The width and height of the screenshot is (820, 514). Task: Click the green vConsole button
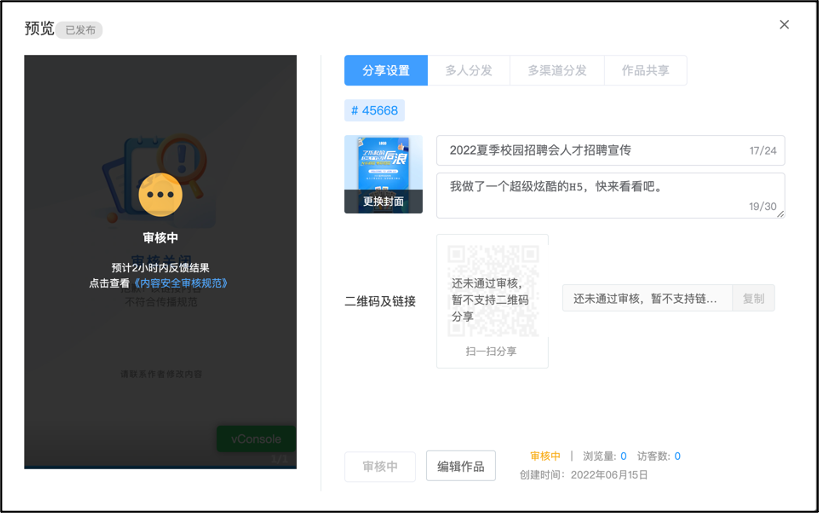pyautogui.click(x=256, y=439)
